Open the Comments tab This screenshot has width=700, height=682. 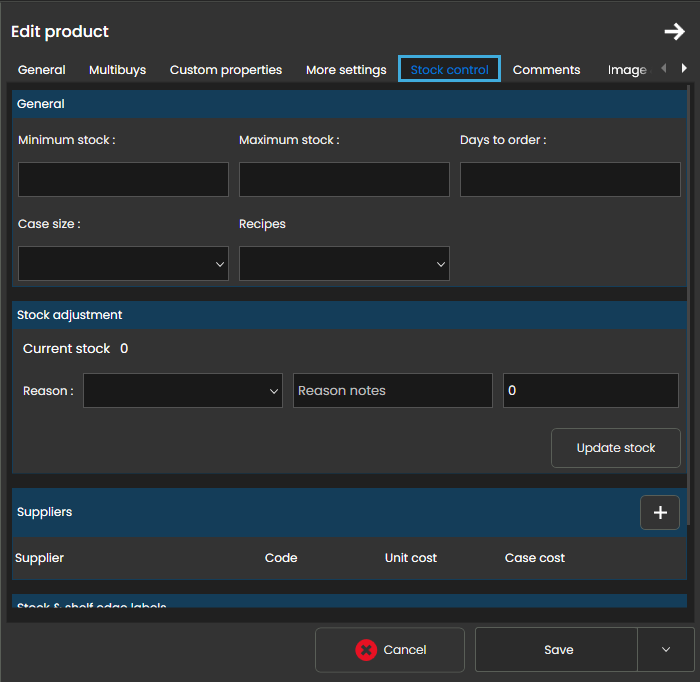(546, 70)
